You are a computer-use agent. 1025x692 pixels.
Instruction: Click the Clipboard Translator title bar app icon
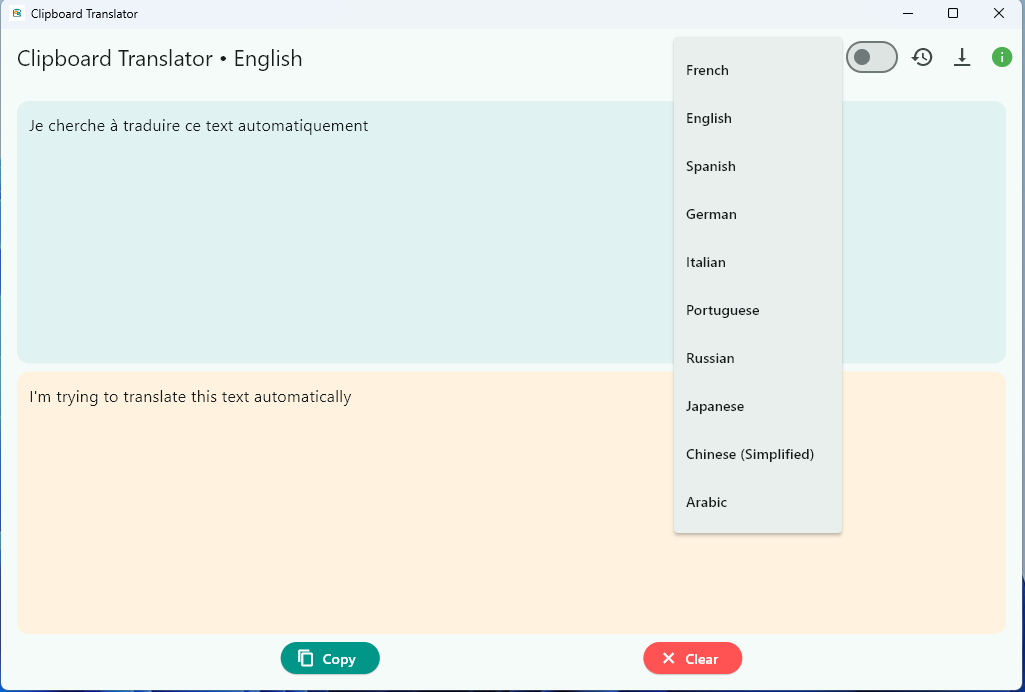pos(17,13)
